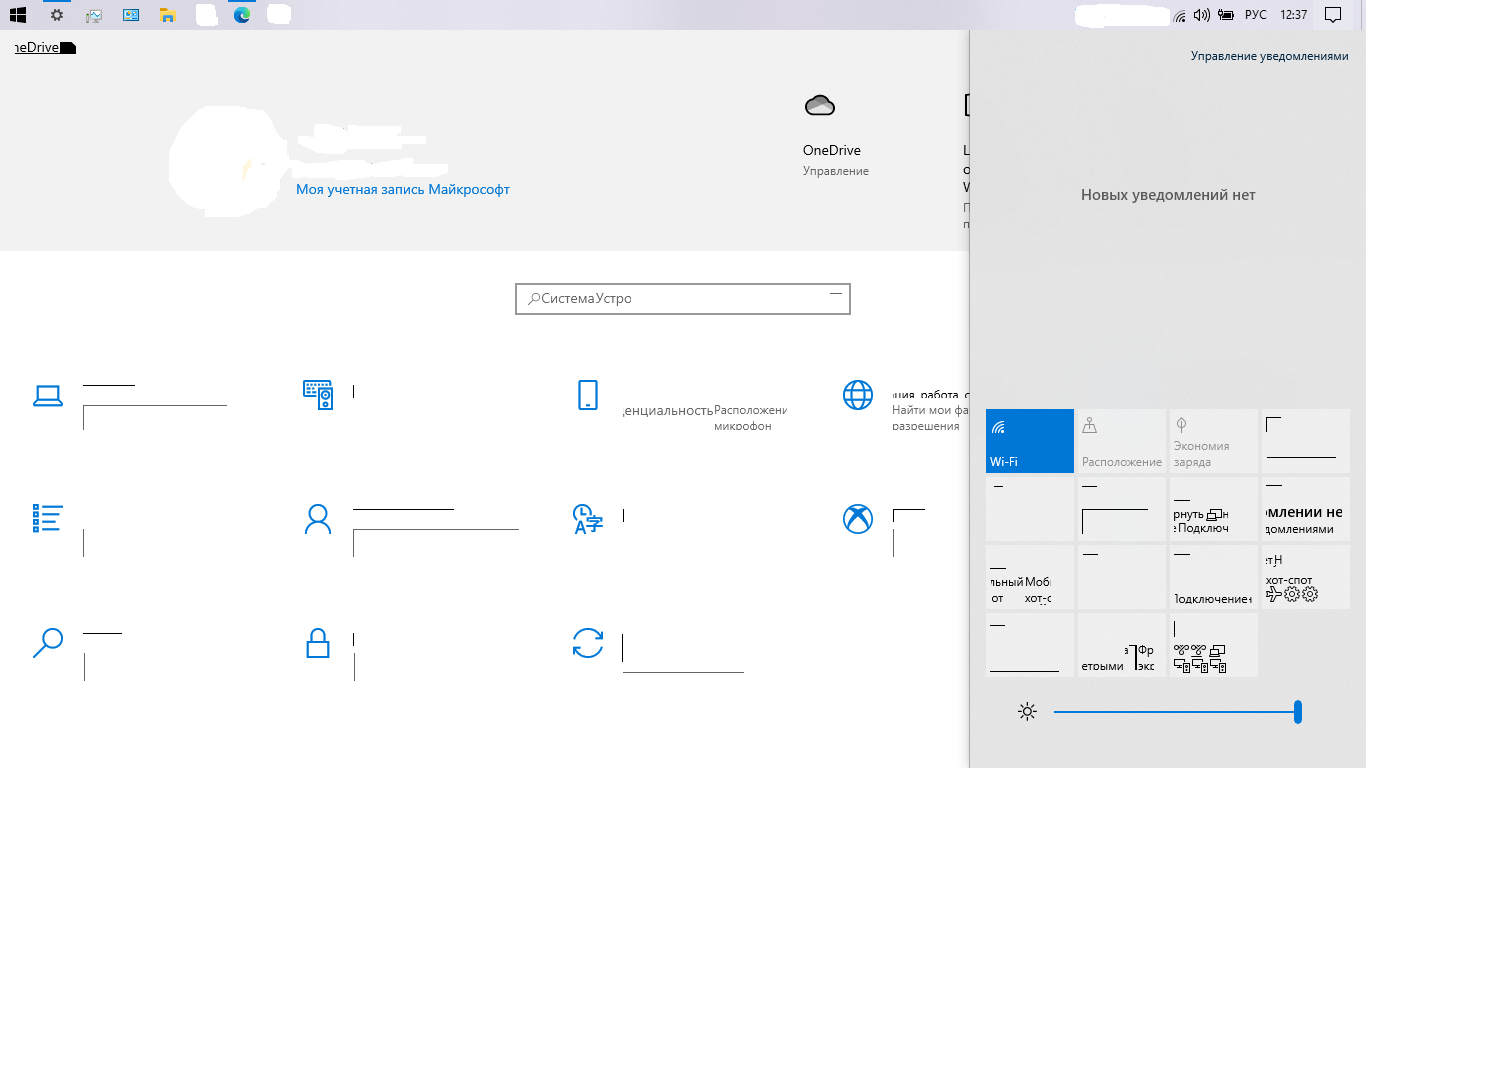1488x1080 pixels.
Task: Click the tile showing network computer icons
Action: (x=1214, y=645)
